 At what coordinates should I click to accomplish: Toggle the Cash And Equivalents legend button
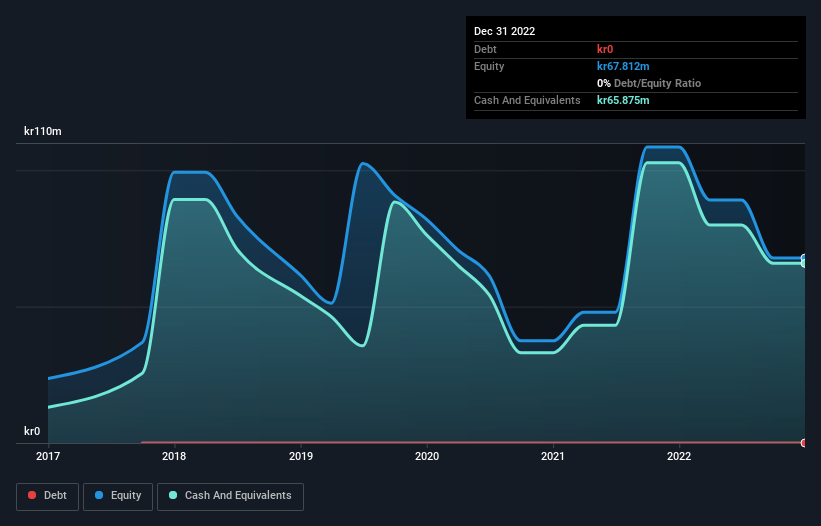(x=230, y=496)
